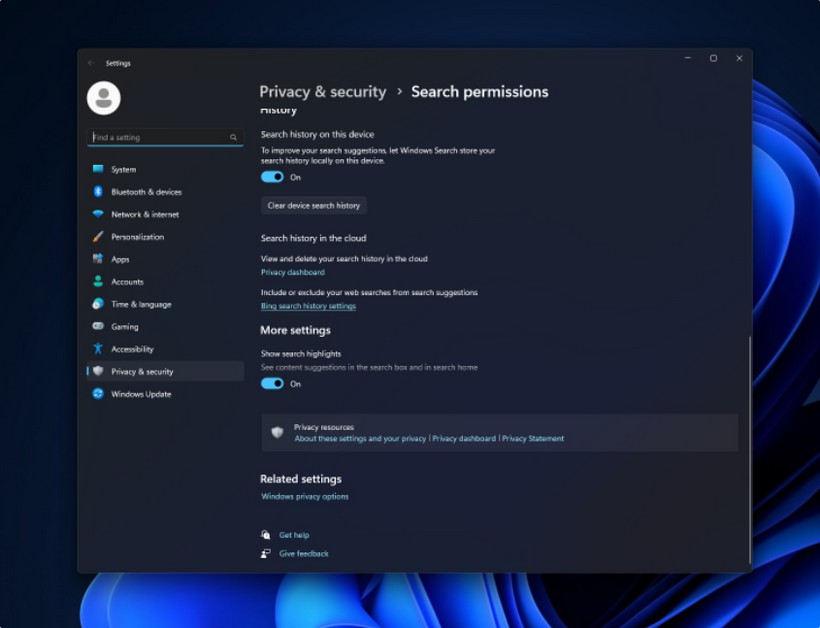Go to Accessibility settings page
Screen dimensions: 820x628
132,349
